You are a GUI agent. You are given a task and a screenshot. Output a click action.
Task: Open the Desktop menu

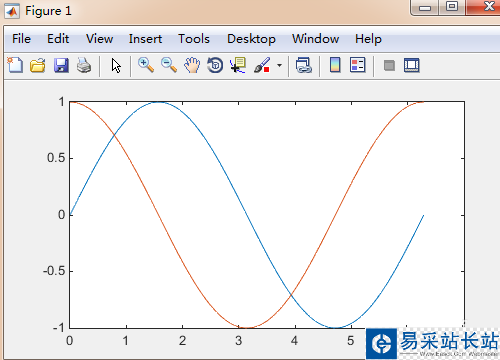[x=251, y=39]
